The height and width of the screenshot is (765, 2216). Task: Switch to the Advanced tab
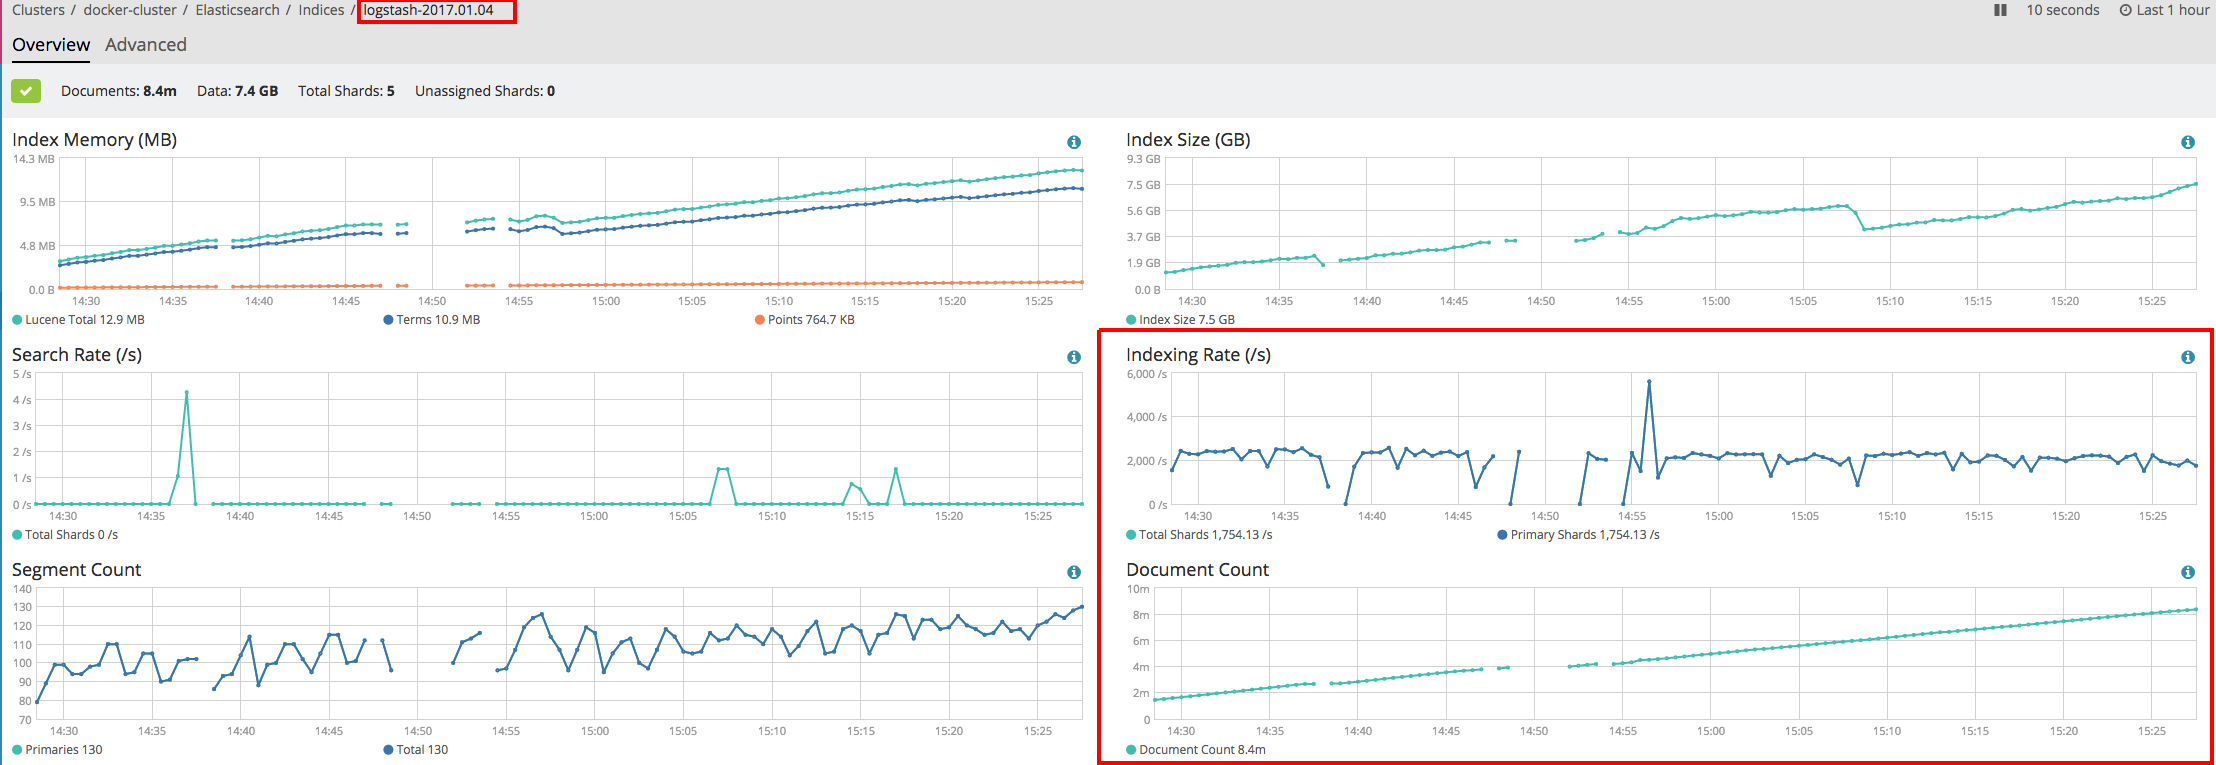pyautogui.click(x=146, y=45)
